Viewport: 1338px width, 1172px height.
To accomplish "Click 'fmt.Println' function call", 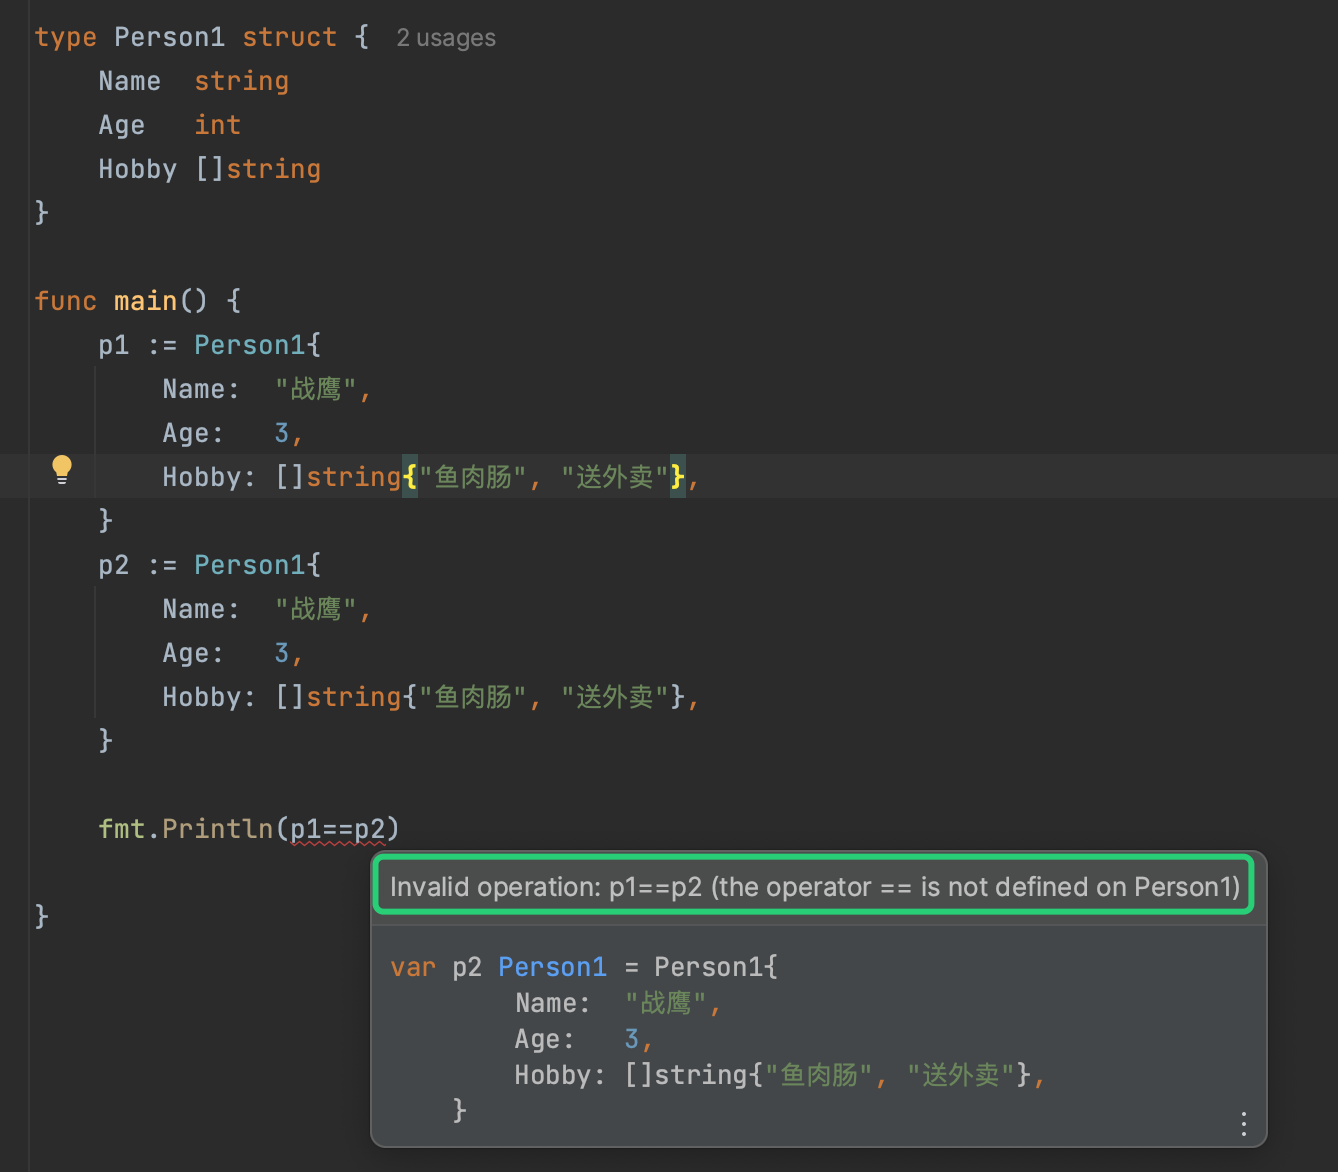I will click(185, 829).
